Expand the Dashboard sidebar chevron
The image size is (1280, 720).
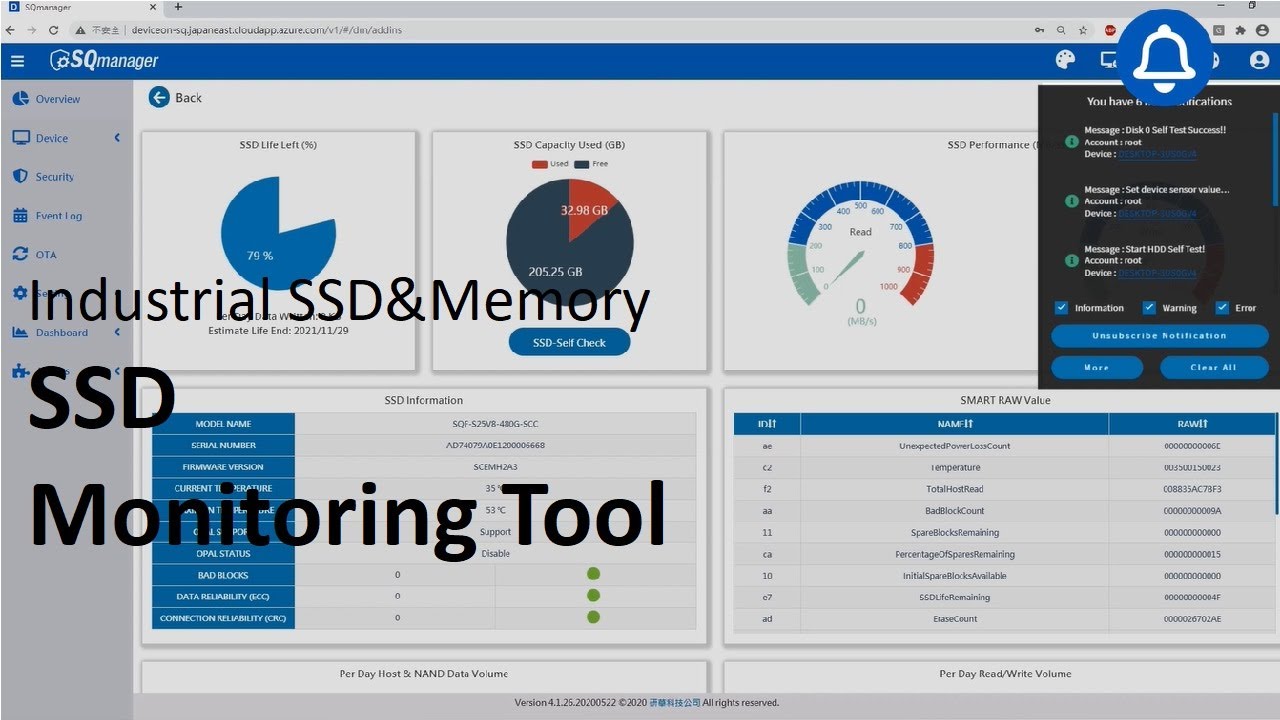click(117, 332)
